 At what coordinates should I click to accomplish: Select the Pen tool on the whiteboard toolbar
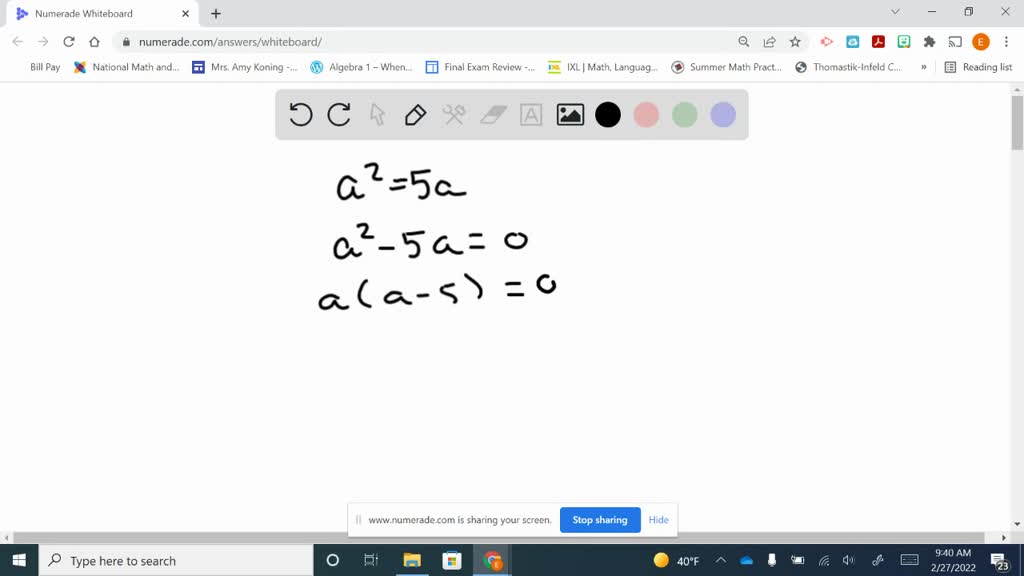415,114
